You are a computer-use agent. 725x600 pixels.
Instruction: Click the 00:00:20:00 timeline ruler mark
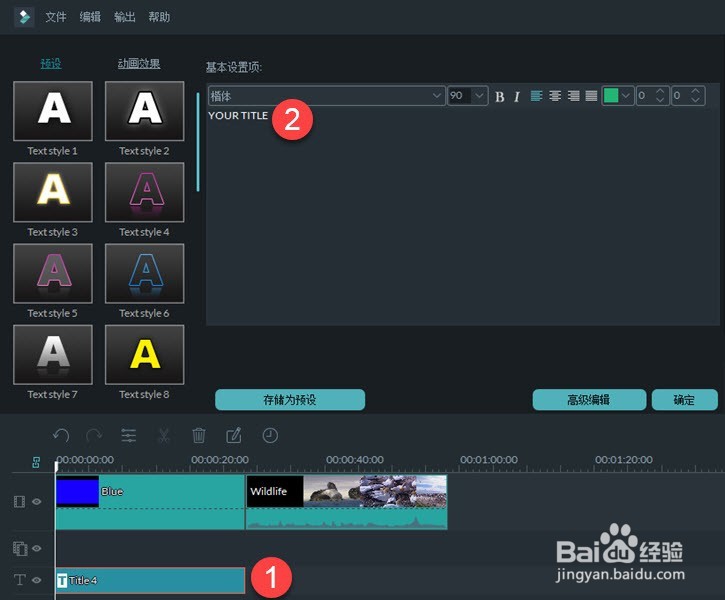(220, 460)
